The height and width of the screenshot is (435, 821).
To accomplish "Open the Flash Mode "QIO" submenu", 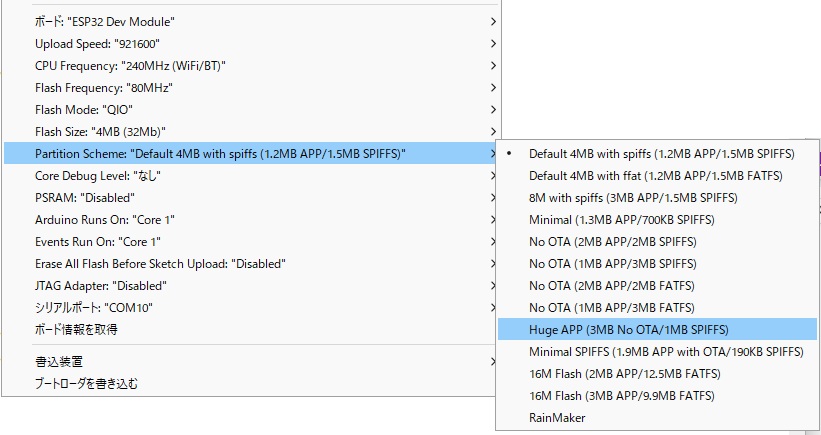I will 250,109.
